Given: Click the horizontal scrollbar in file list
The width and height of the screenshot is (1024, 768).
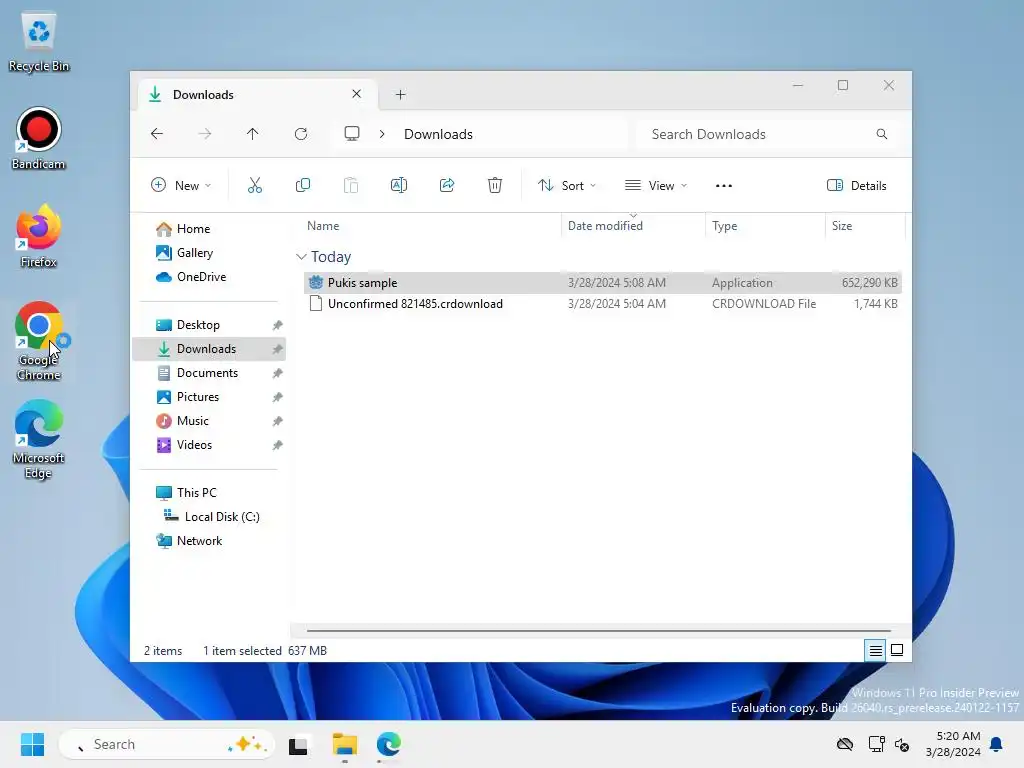Looking at the screenshot, I should point(599,630).
